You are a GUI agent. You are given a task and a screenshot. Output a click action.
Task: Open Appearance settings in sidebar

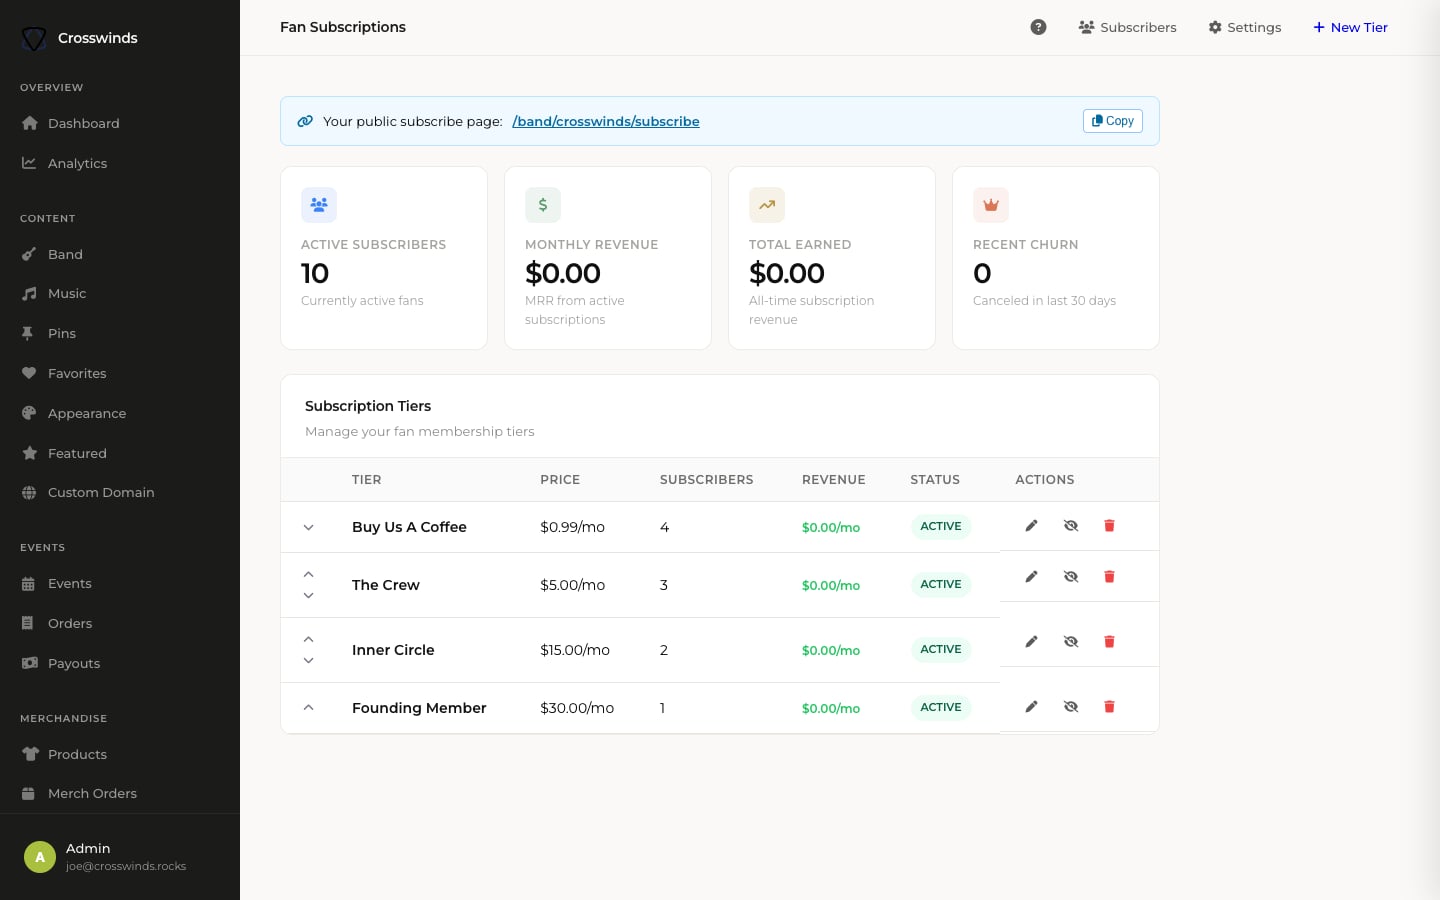pos(120,413)
